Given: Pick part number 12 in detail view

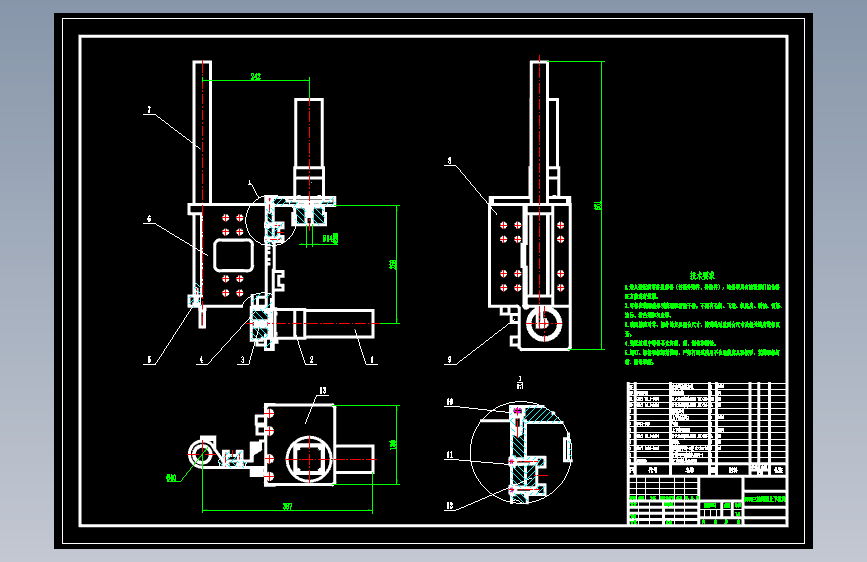Looking at the screenshot, I should tap(450, 505).
